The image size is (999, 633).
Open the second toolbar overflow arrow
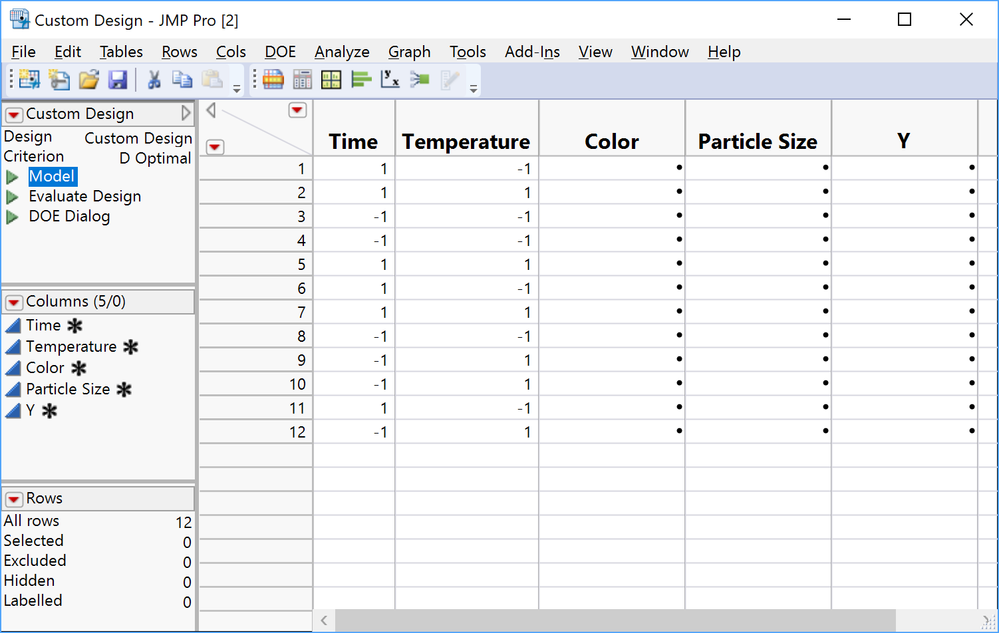pos(473,89)
